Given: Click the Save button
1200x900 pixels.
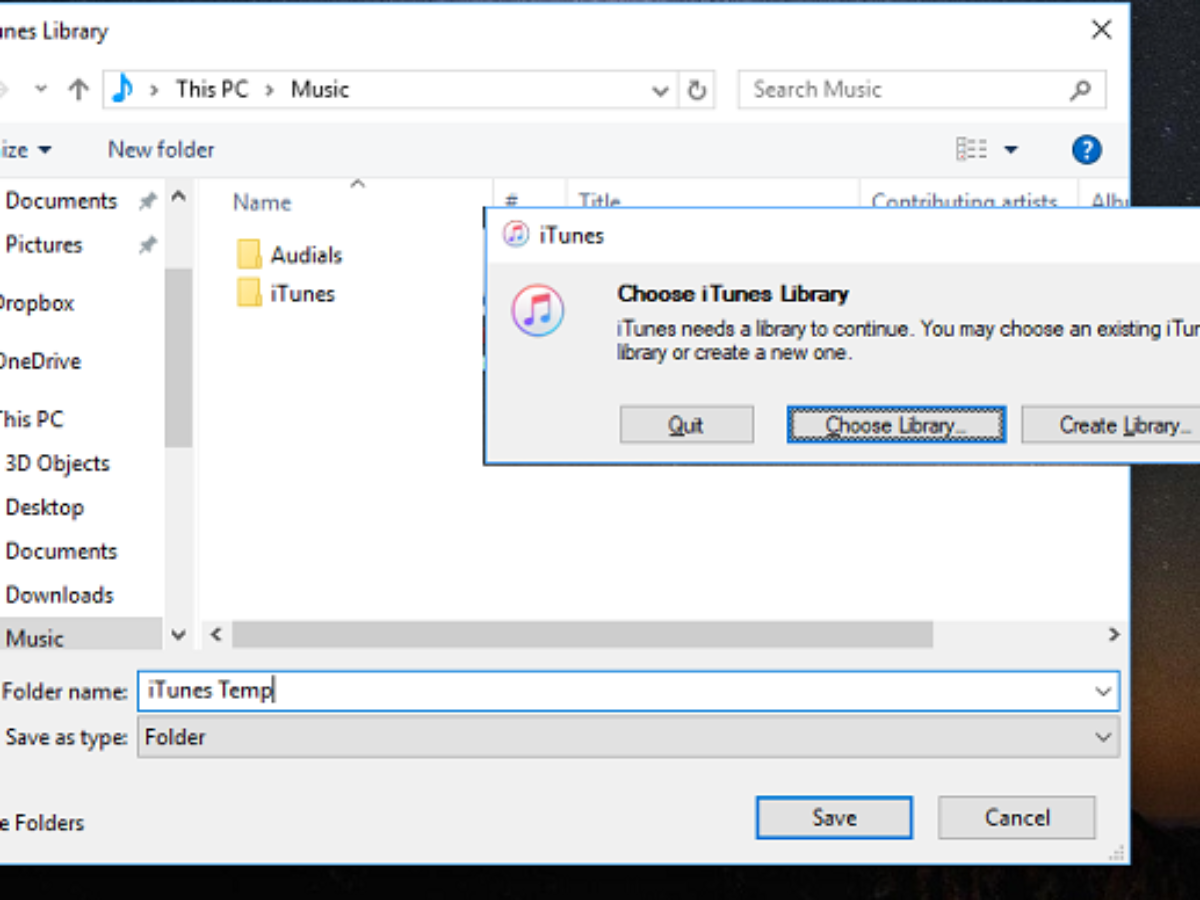Looking at the screenshot, I should tap(834, 817).
